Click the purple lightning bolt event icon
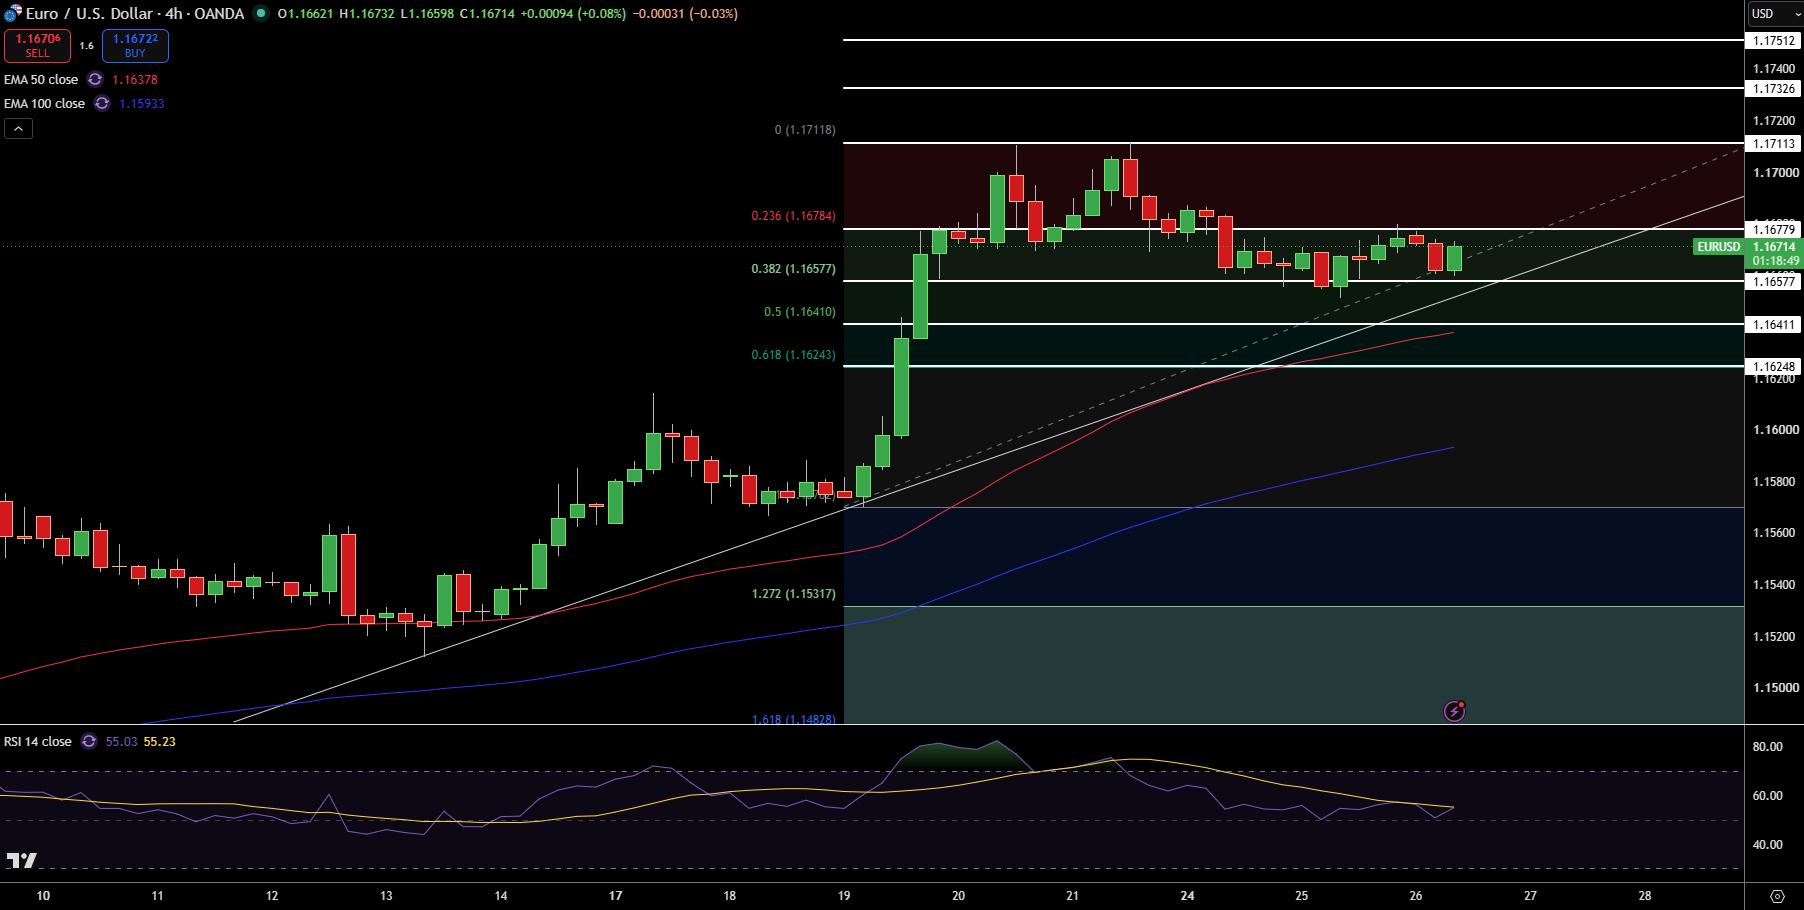Viewport: 1804px width, 910px height. click(x=1454, y=711)
